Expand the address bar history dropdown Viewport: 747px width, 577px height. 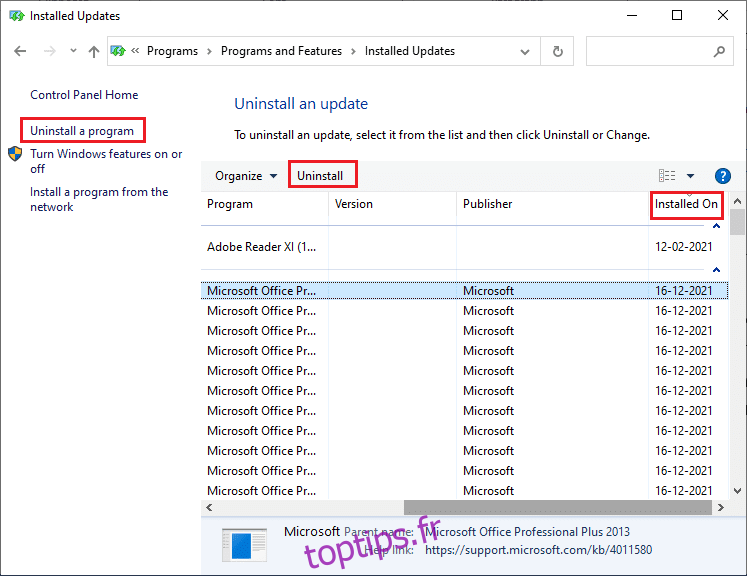point(526,51)
